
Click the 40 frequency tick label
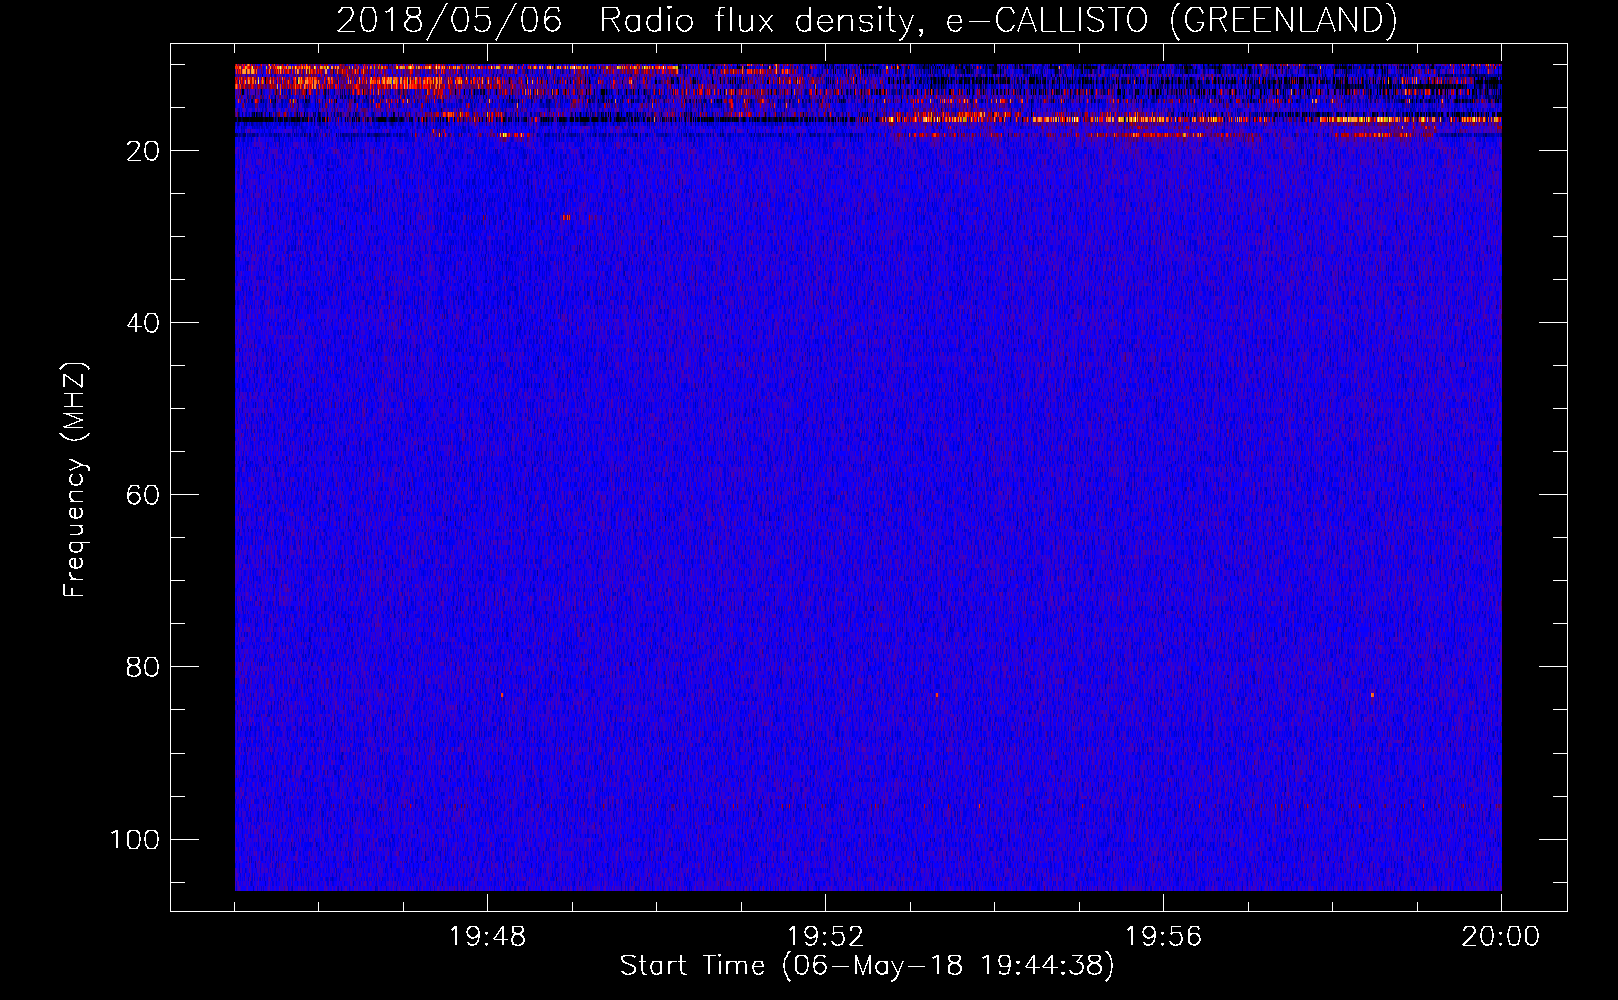click(x=143, y=323)
